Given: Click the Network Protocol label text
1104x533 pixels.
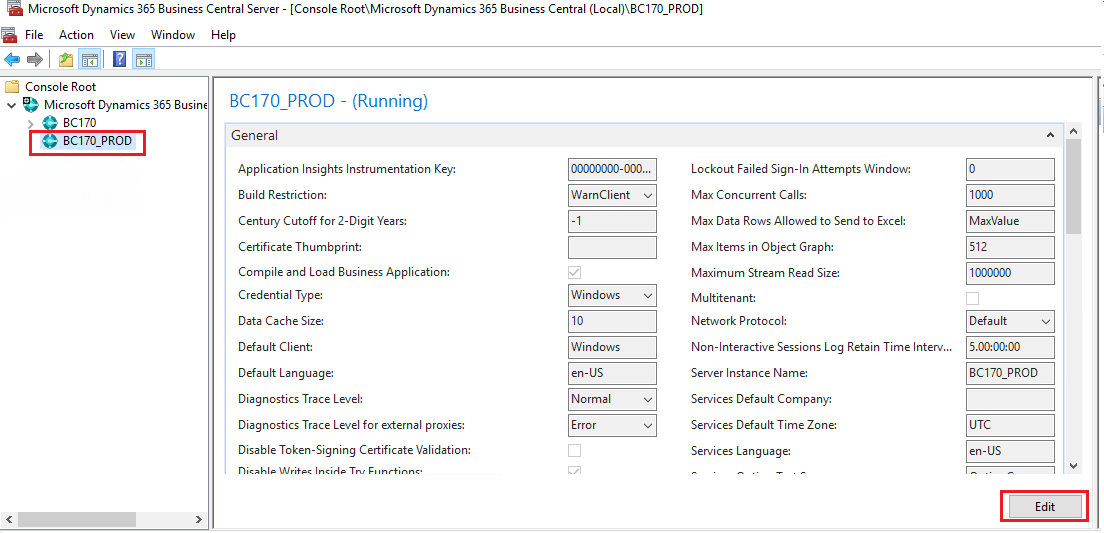Looking at the screenshot, I should (738, 321).
